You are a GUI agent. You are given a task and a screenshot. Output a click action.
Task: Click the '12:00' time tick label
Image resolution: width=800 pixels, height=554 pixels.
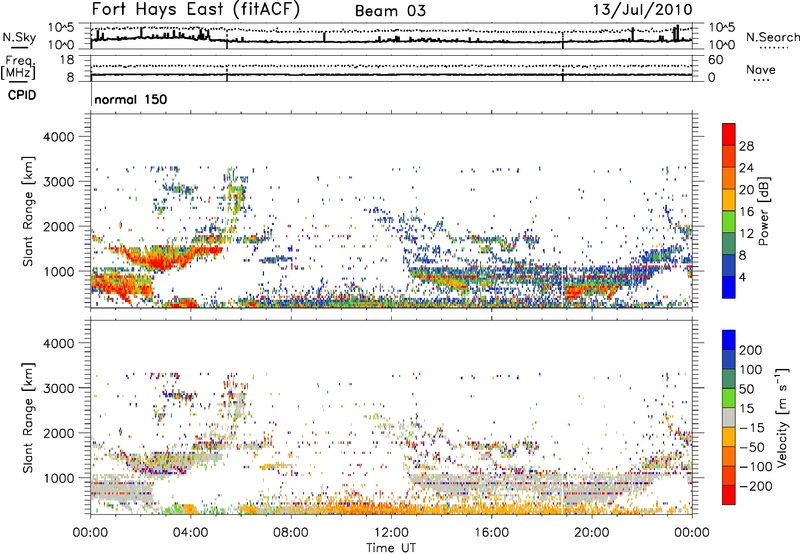click(391, 533)
